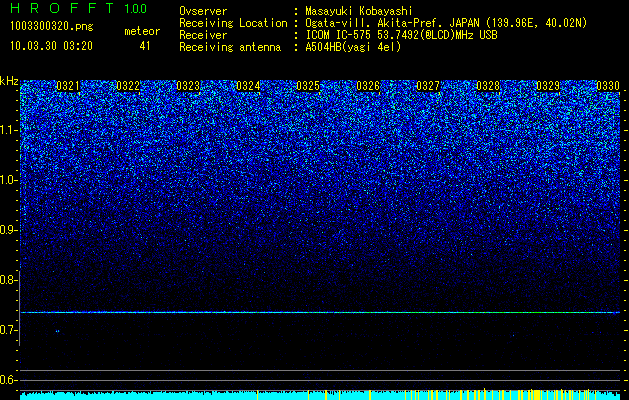Click the 1.1 kHz axis label
The image size is (629, 400).
point(9,130)
